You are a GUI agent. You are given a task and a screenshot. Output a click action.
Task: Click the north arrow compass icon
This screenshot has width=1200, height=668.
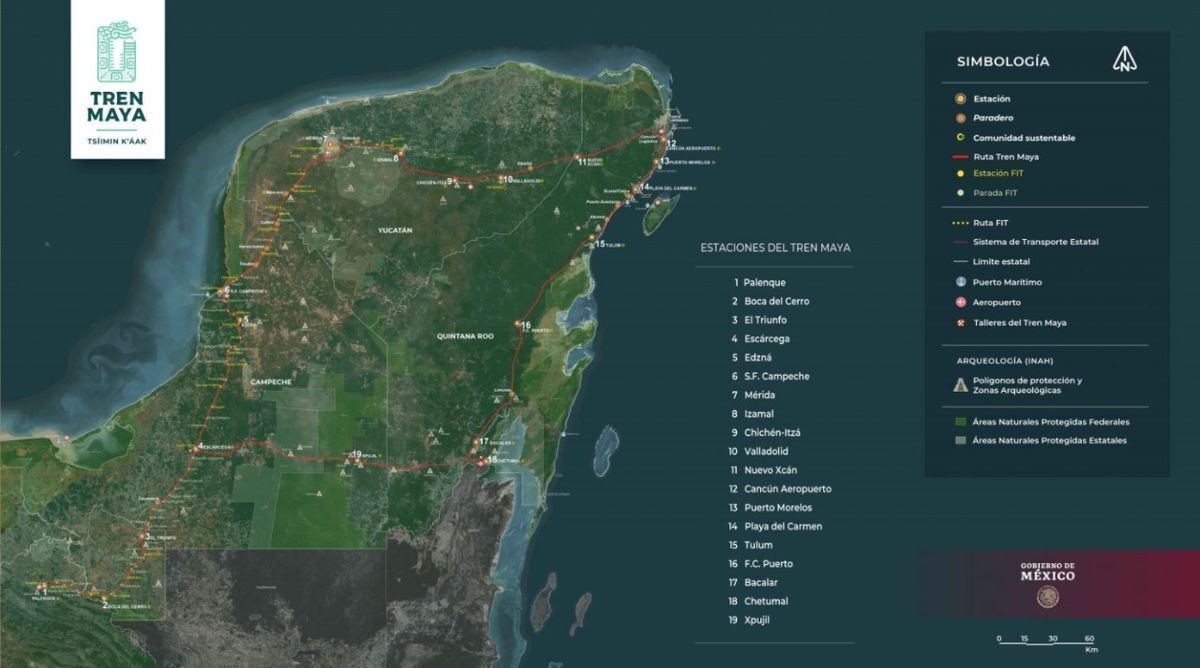1125,60
